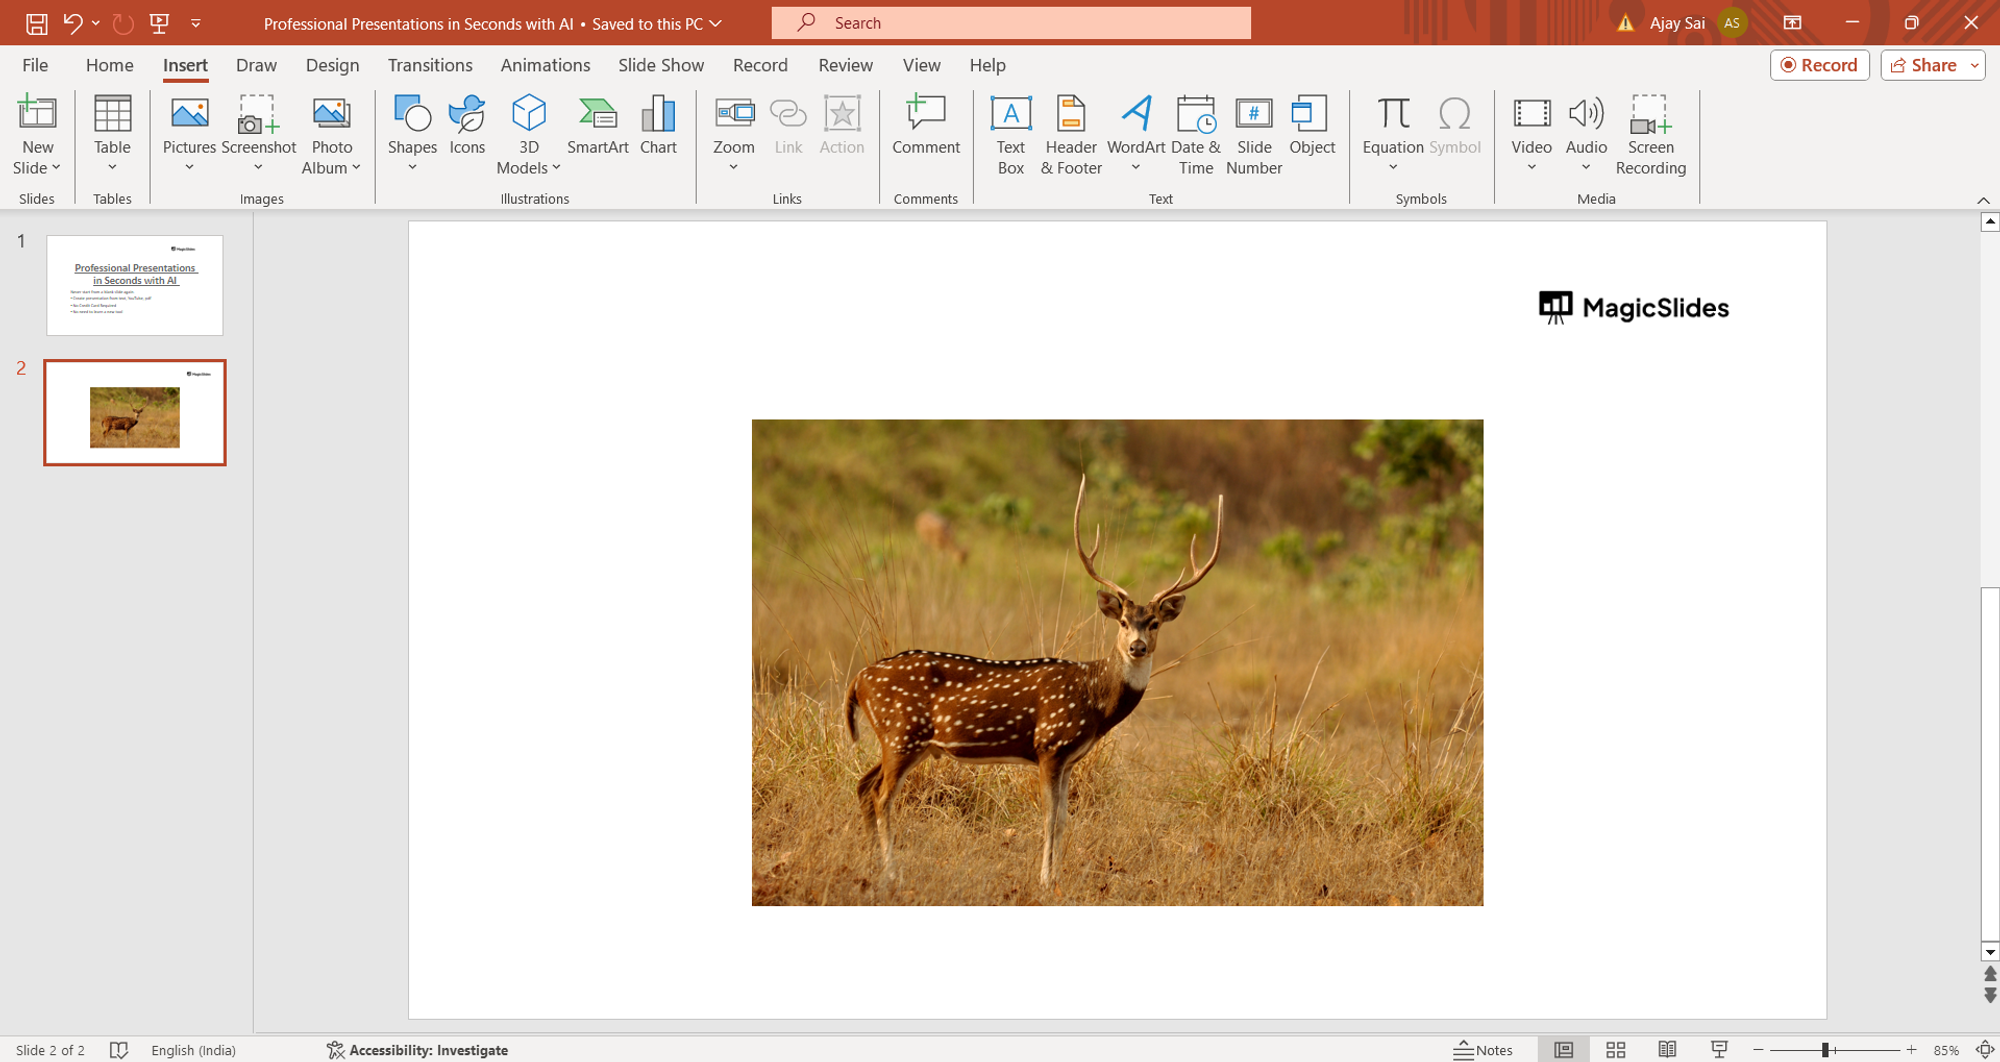
Task: Insert an Equation
Action: (1393, 134)
